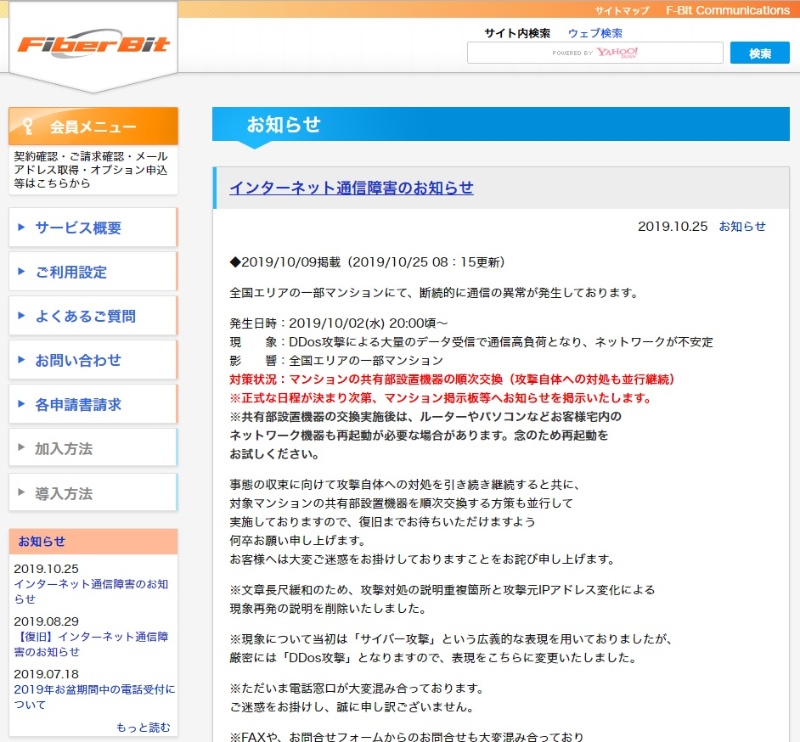Click the FiberBit logo
The height and width of the screenshot is (742, 800).
(94, 44)
